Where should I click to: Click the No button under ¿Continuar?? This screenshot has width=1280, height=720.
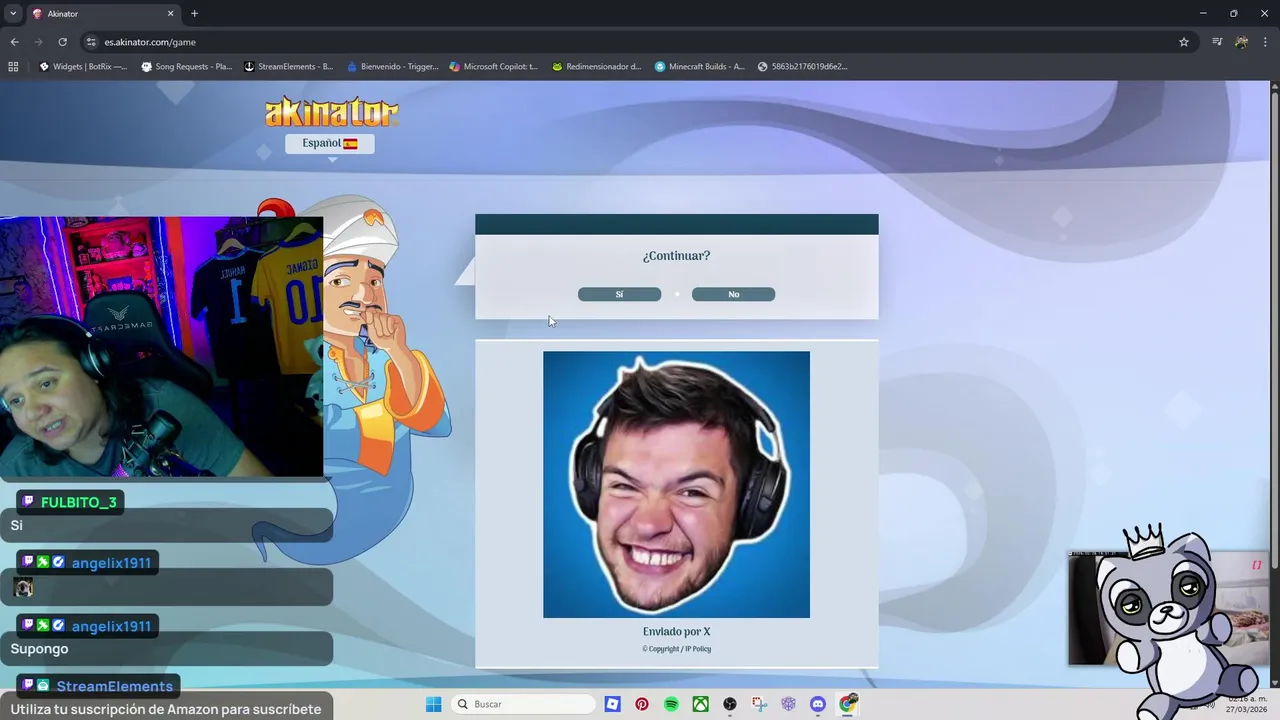[733, 294]
